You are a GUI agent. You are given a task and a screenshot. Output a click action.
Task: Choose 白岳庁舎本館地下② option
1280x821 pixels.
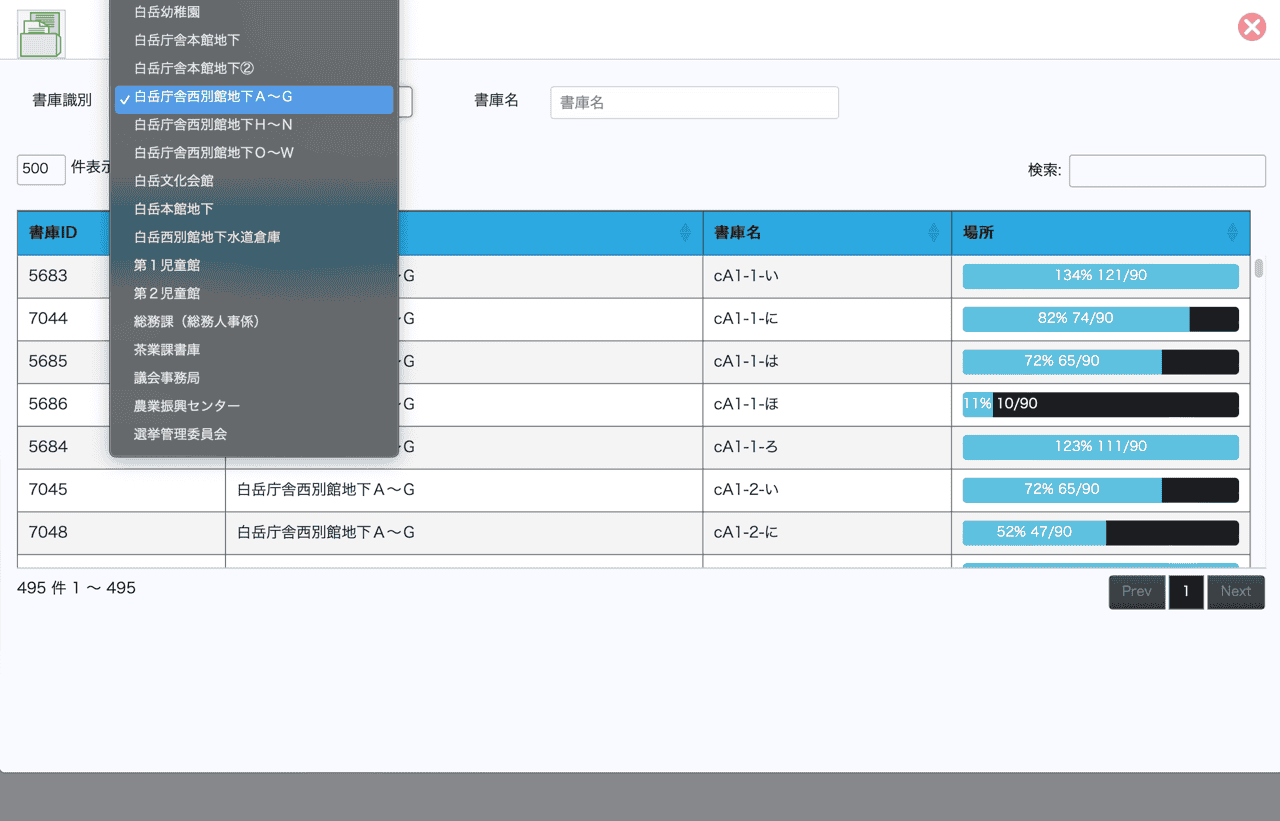pyautogui.click(x=194, y=68)
